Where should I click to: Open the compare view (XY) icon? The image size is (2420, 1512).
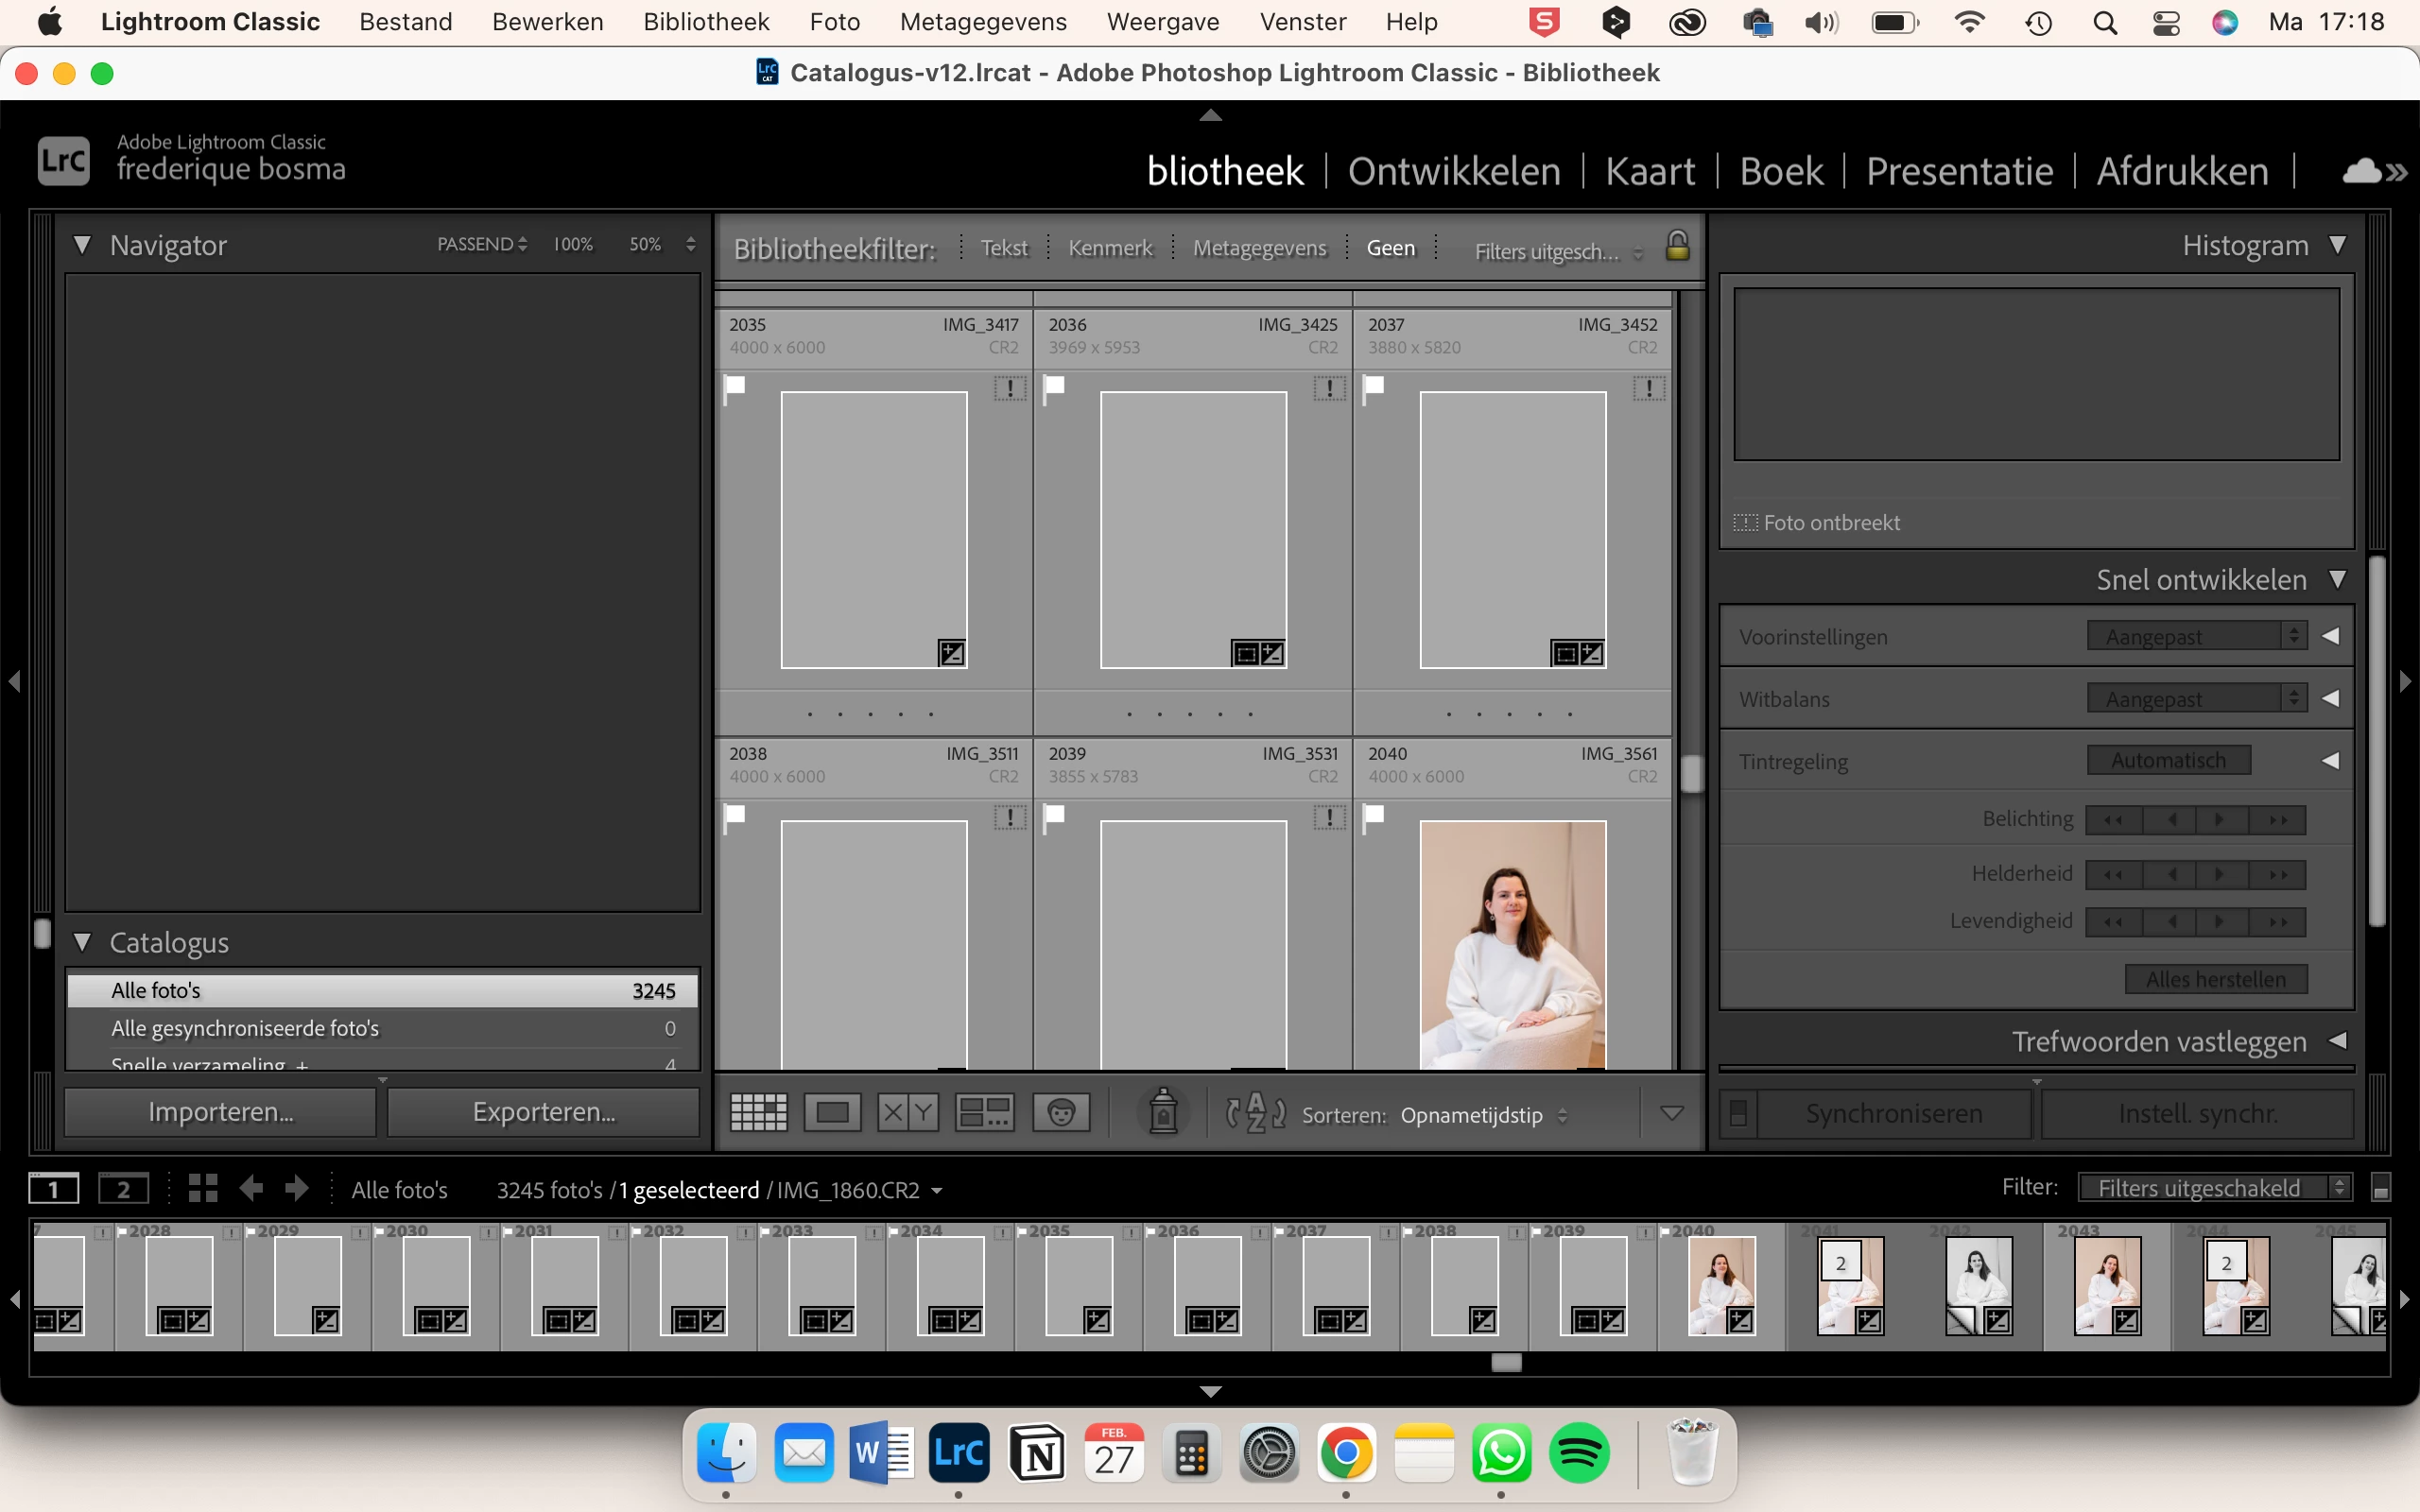pos(907,1112)
